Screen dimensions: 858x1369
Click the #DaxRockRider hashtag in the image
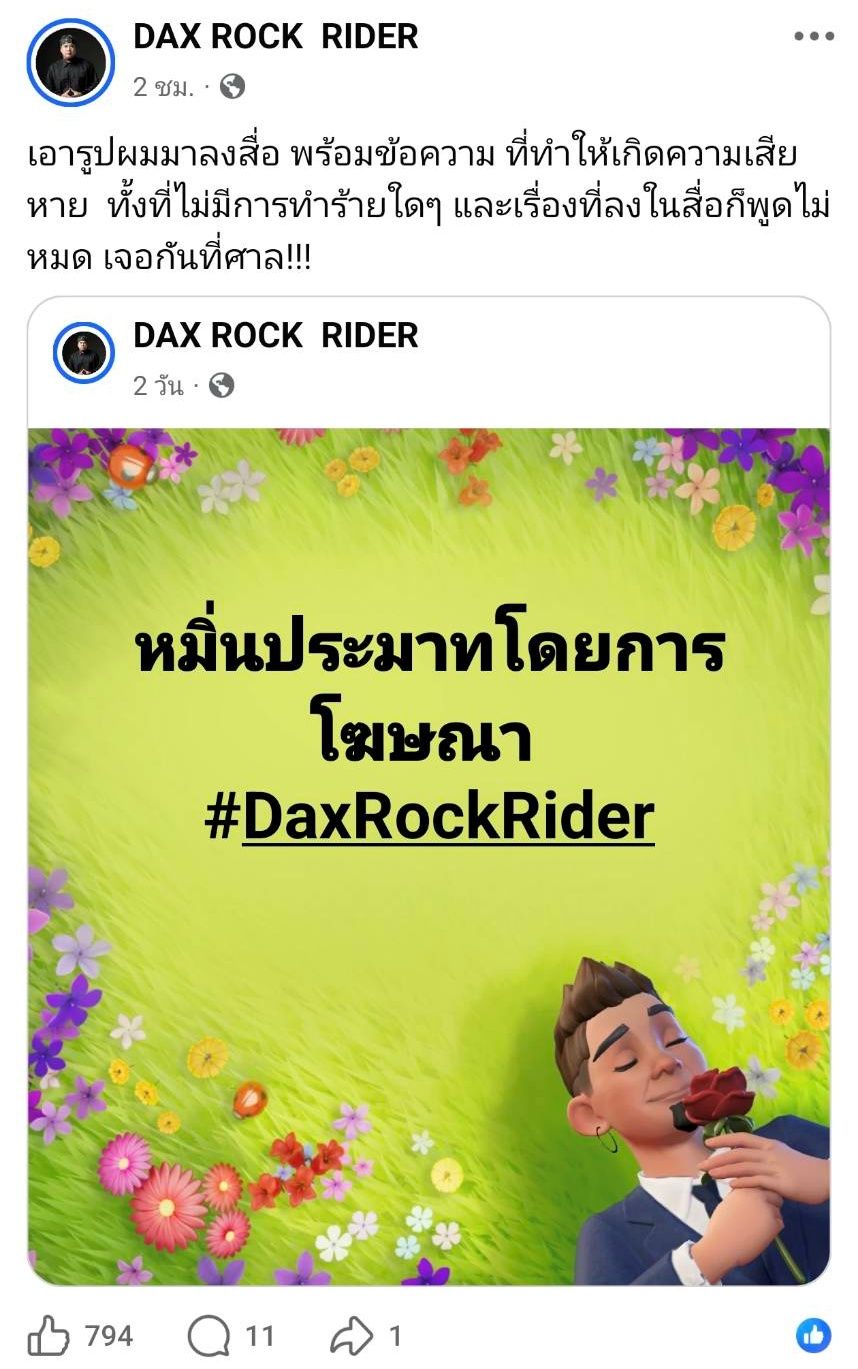(x=429, y=816)
